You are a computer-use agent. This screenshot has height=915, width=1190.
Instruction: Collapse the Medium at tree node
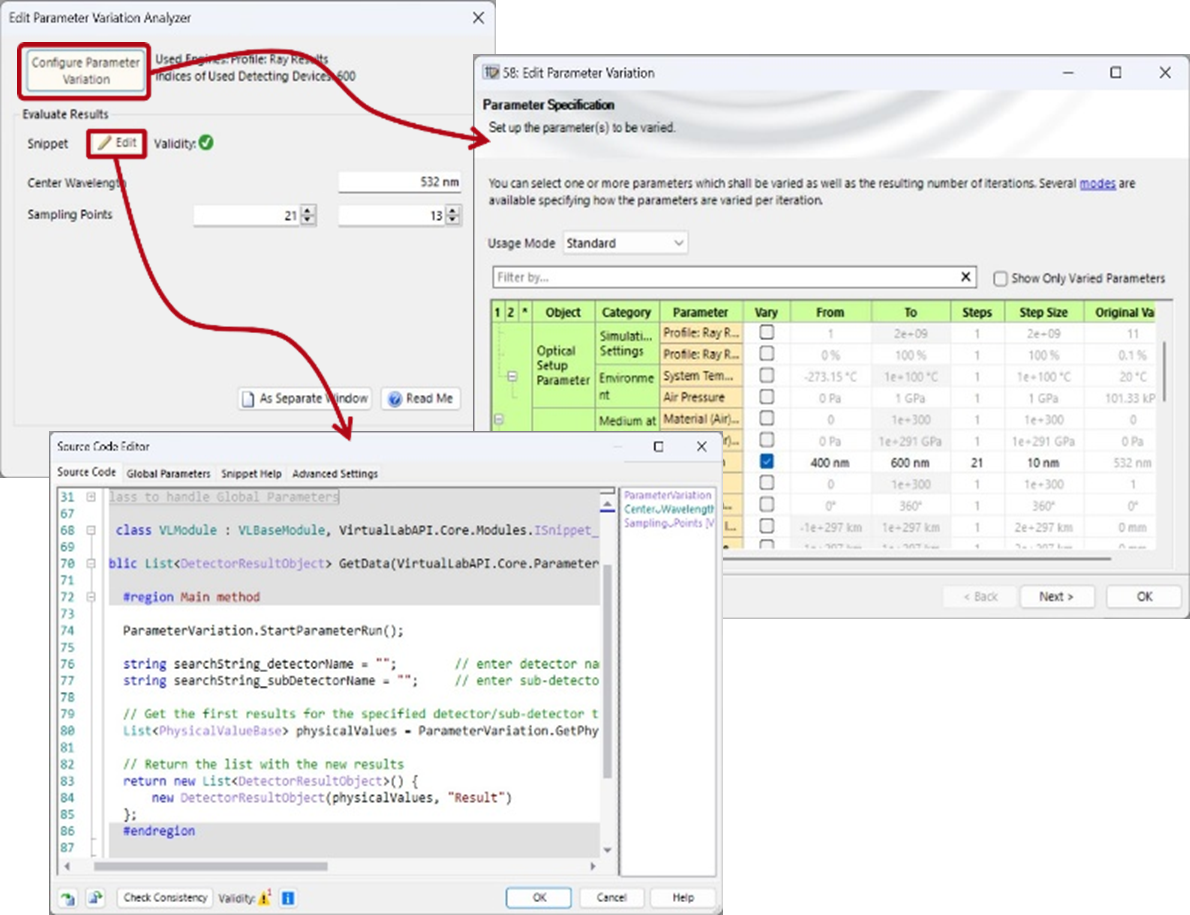[x=499, y=419]
